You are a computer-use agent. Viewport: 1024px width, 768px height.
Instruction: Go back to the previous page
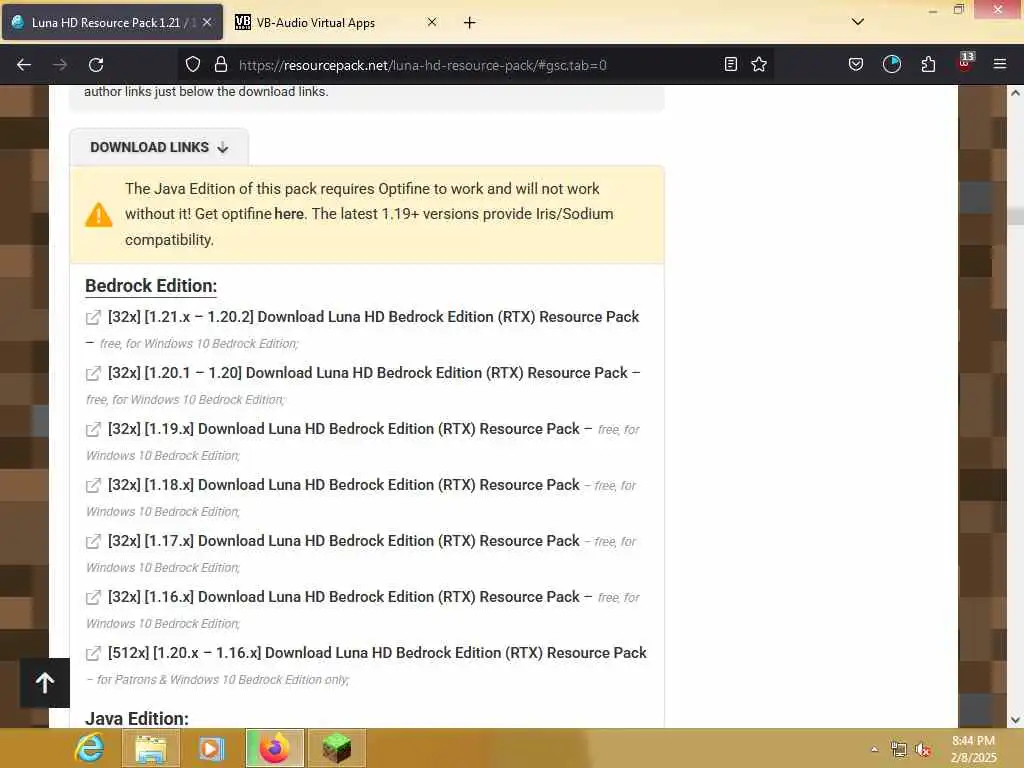click(x=24, y=65)
